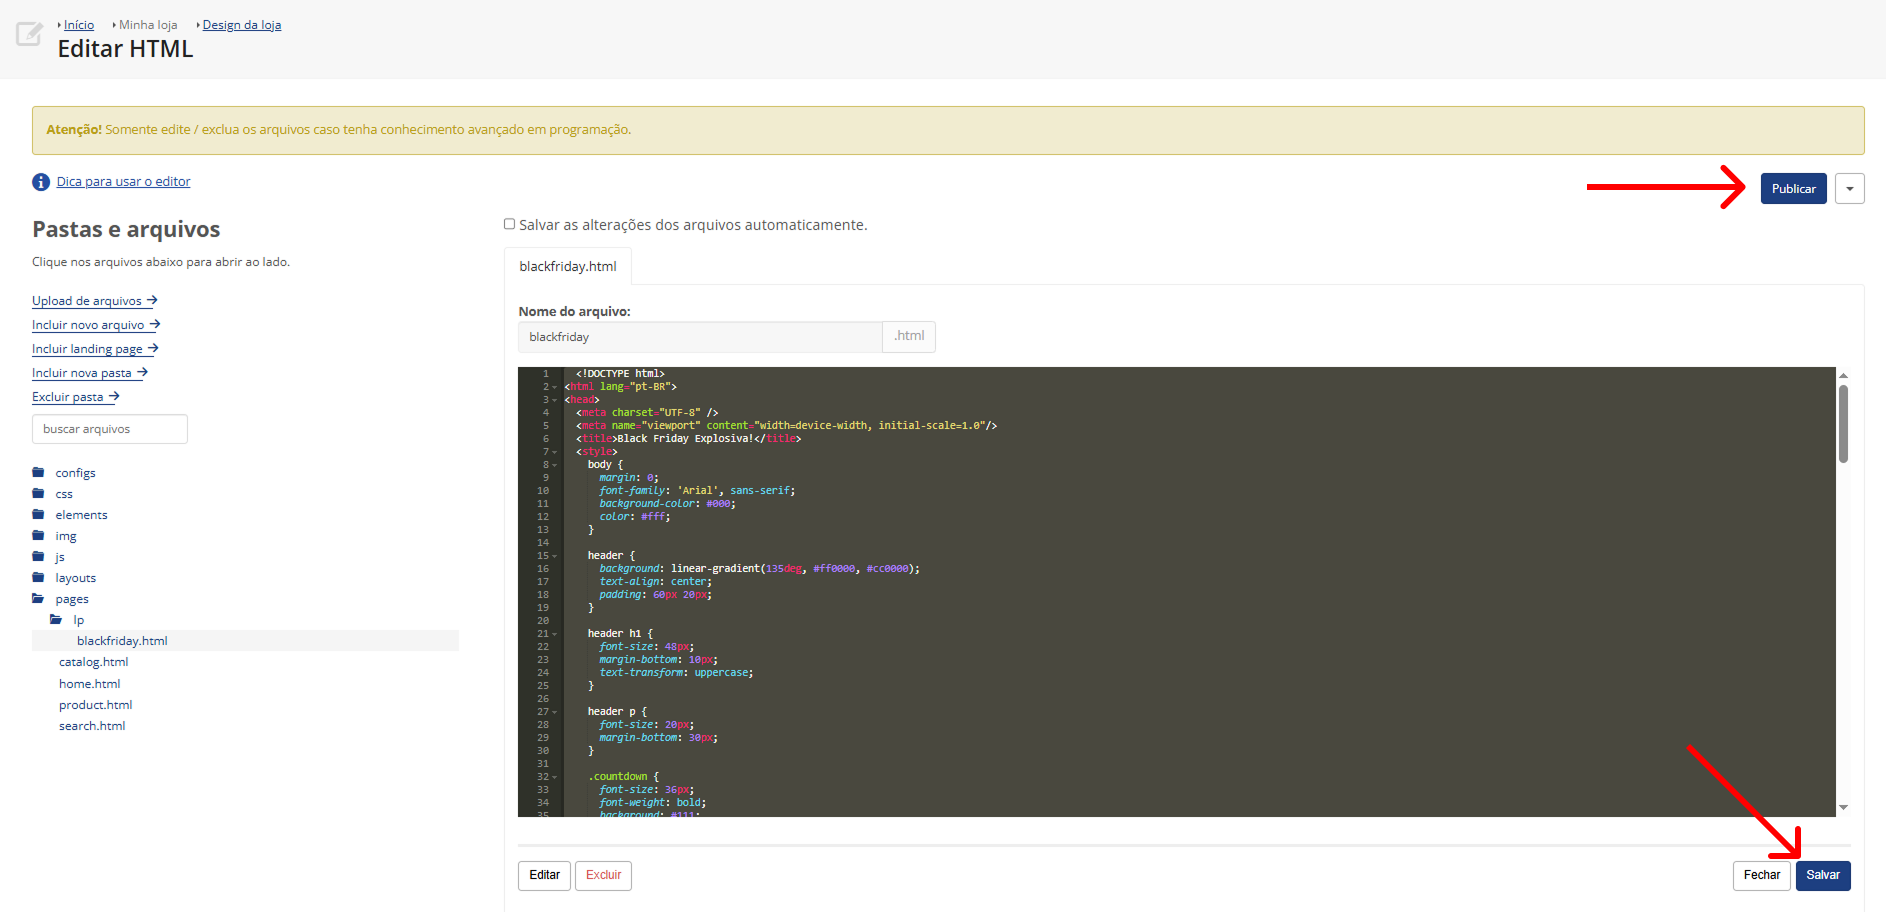Click Excluir pasta link
Image resolution: width=1886 pixels, height=912 pixels.
click(x=76, y=396)
